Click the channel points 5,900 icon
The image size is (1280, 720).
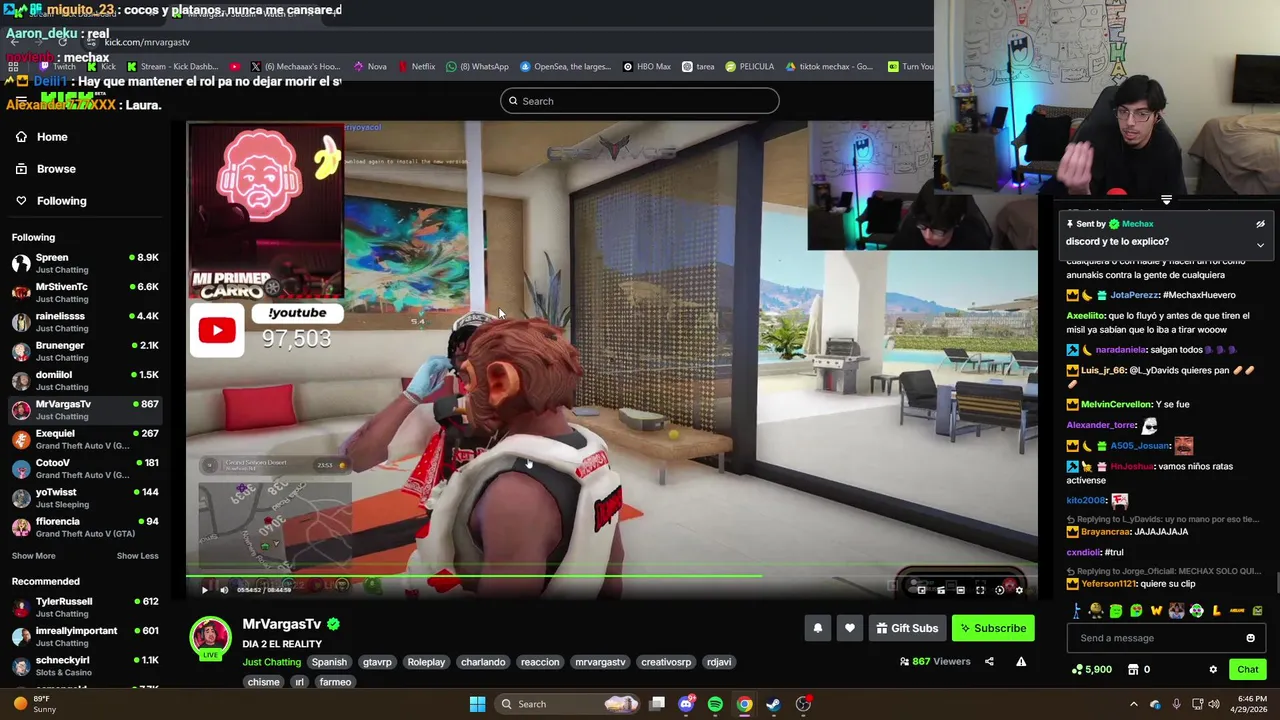coord(1077,670)
